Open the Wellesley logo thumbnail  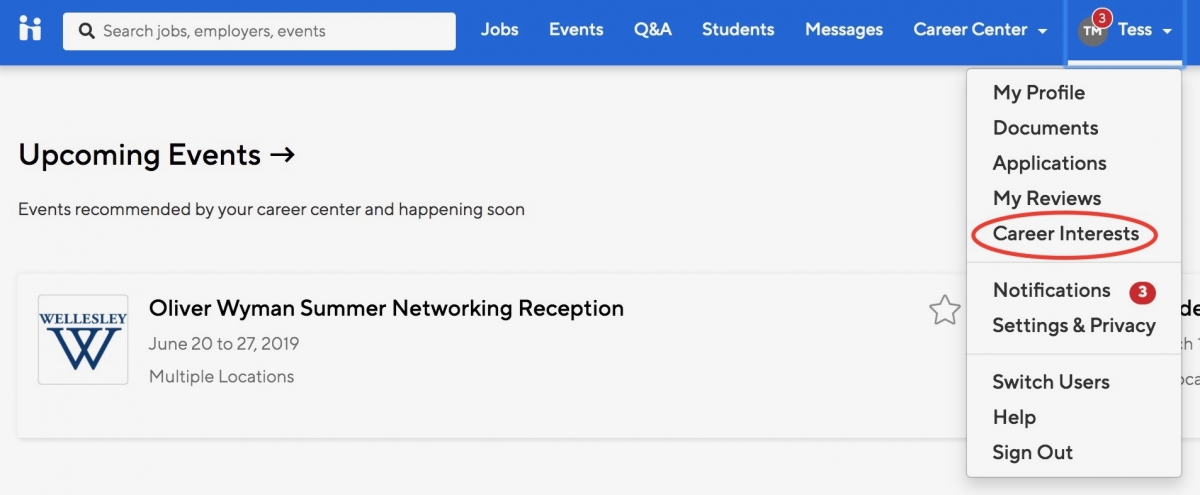(x=83, y=339)
